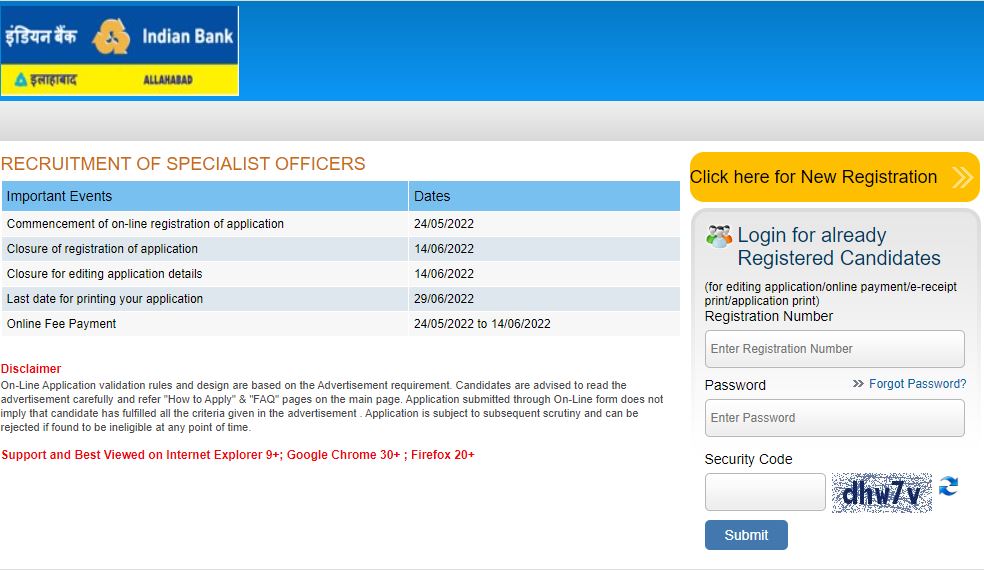Click the double arrow beside Forgot Password
The width and height of the screenshot is (984, 570).
(x=858, y=384)
